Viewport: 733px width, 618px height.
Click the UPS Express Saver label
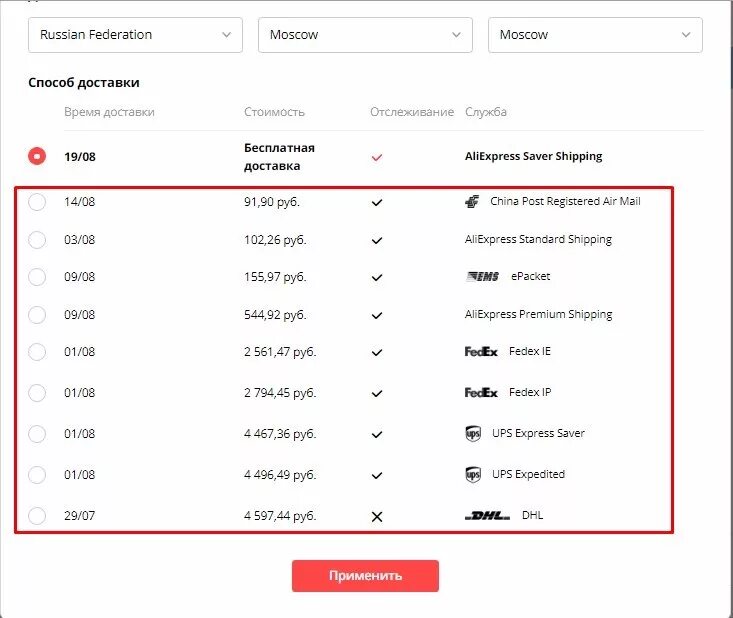pyautogui.click(x=538, y=433)
